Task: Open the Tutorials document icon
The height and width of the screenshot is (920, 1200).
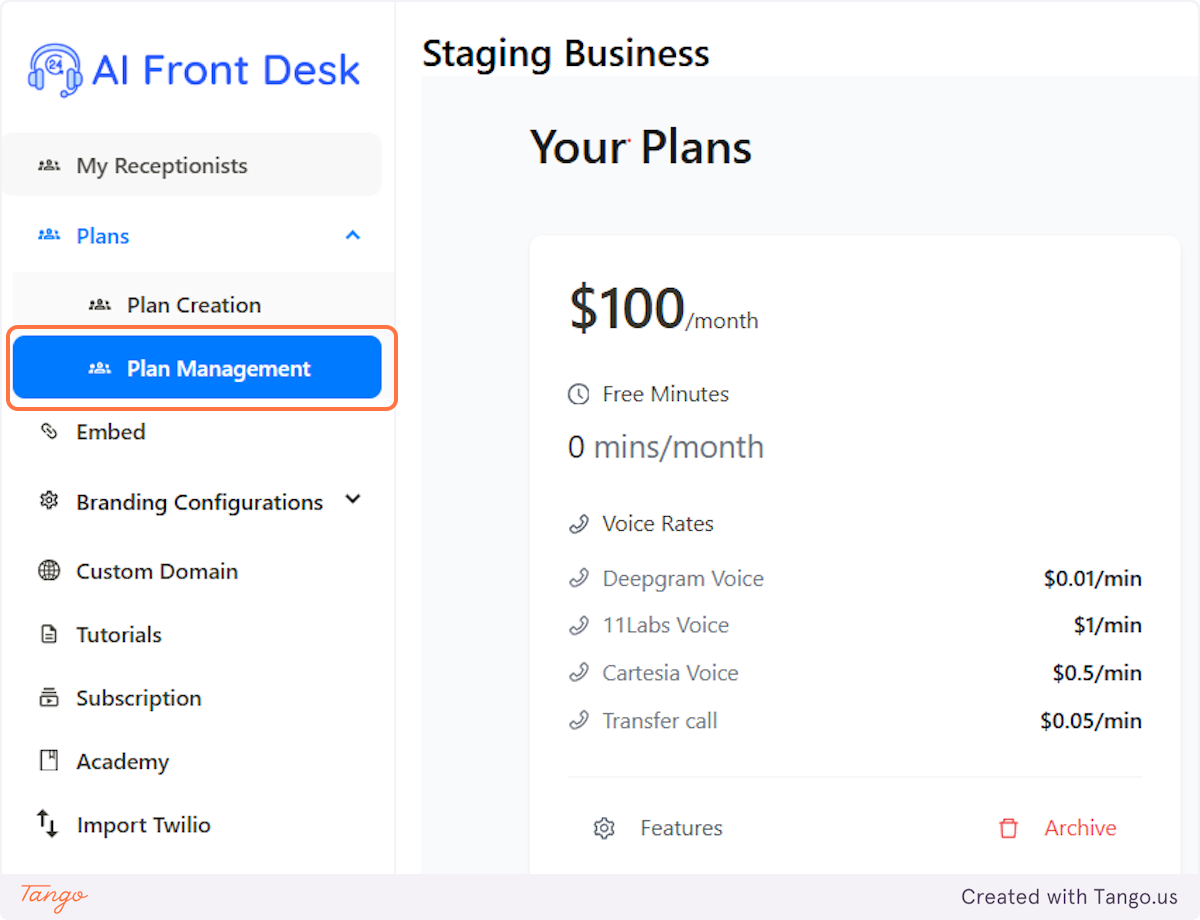Action: tap(47, 634)
